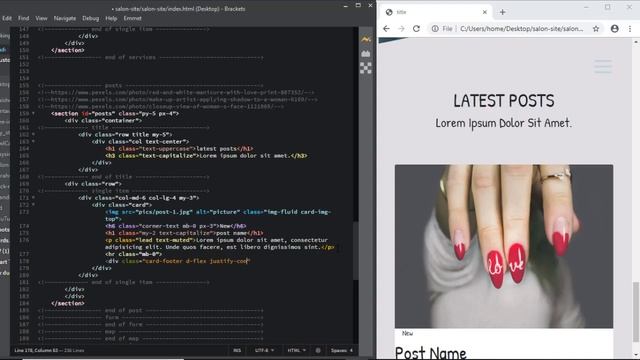This screenshot has width=640, height=360.
Task: Toggle INS insert mode in status bar
Action: pos(237,350)
